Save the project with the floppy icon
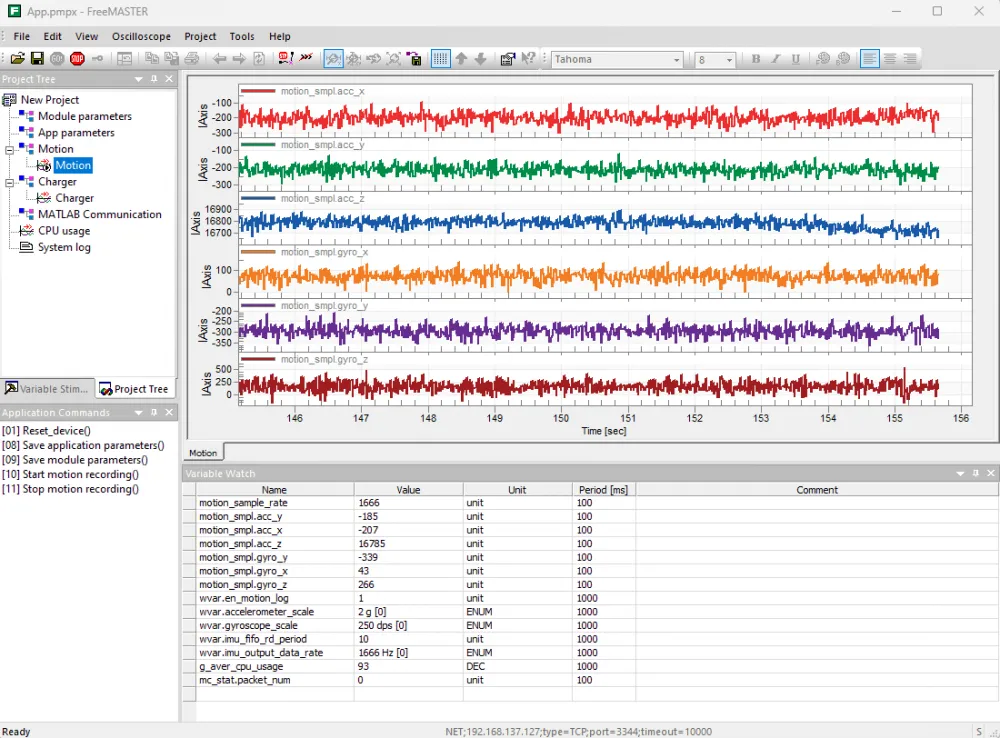The image size is (1000, 738). (37, 59)
